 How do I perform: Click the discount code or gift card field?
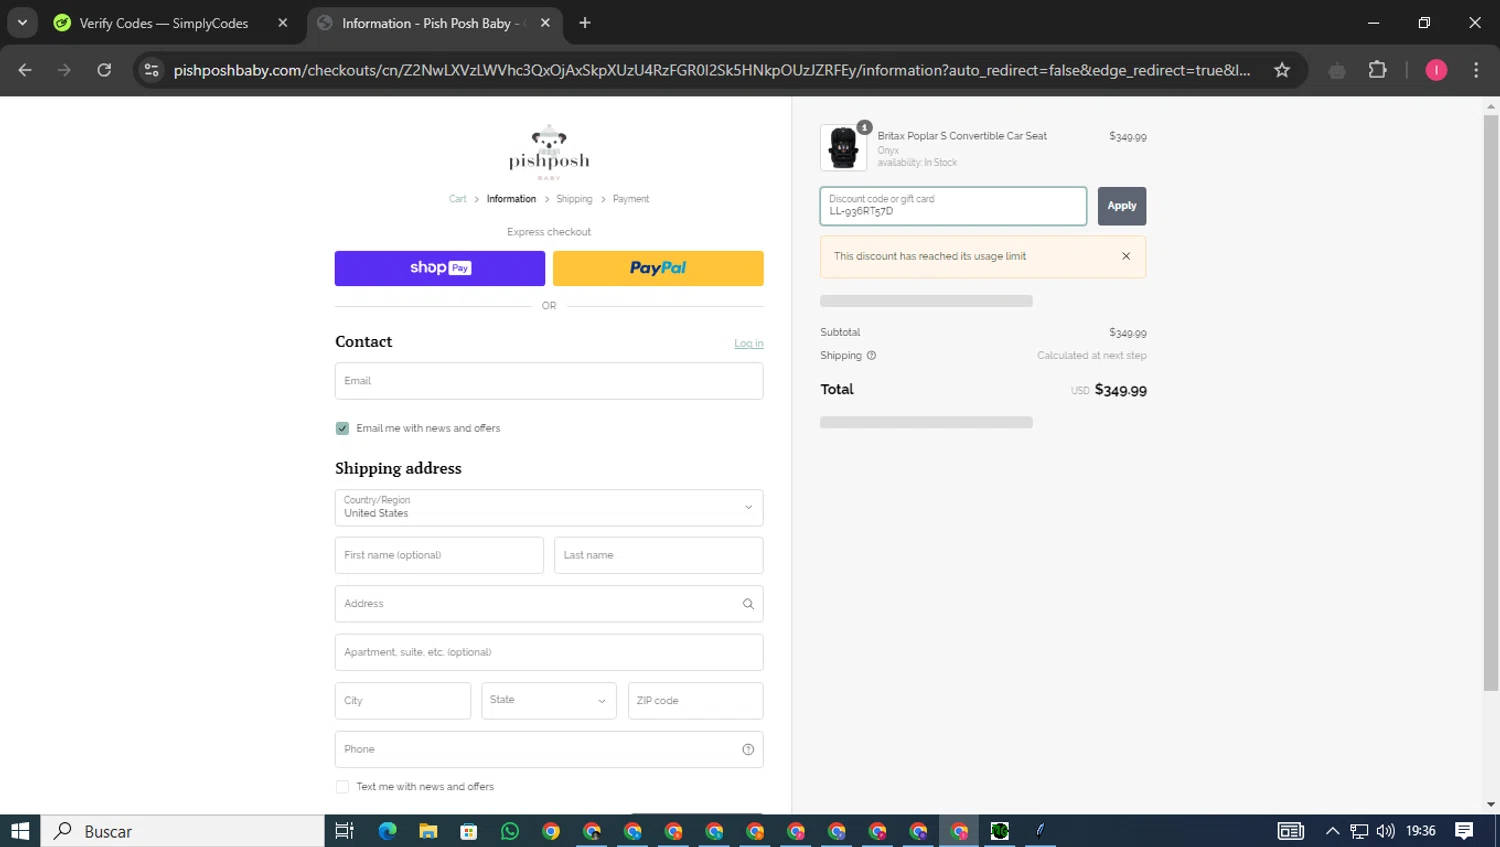[953, 206]
